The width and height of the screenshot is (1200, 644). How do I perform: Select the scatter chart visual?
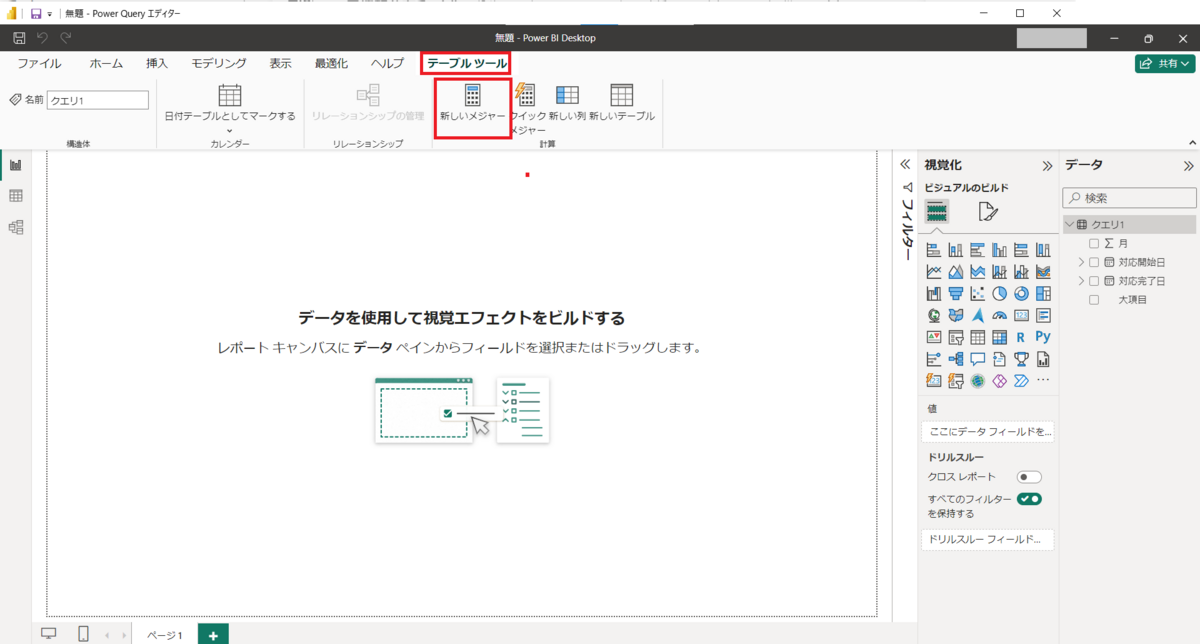pos(977,293)
